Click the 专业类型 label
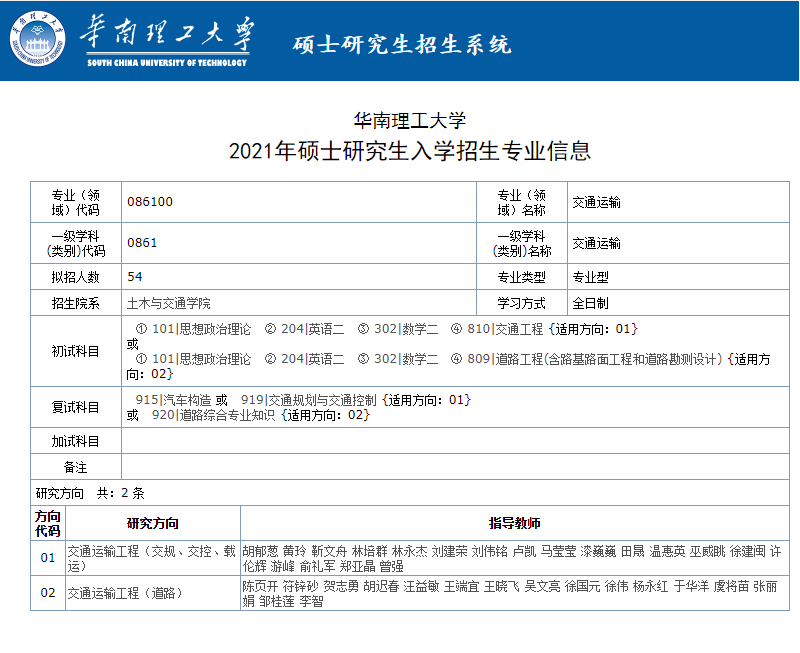Screen dimensions: 800x653 521,277
